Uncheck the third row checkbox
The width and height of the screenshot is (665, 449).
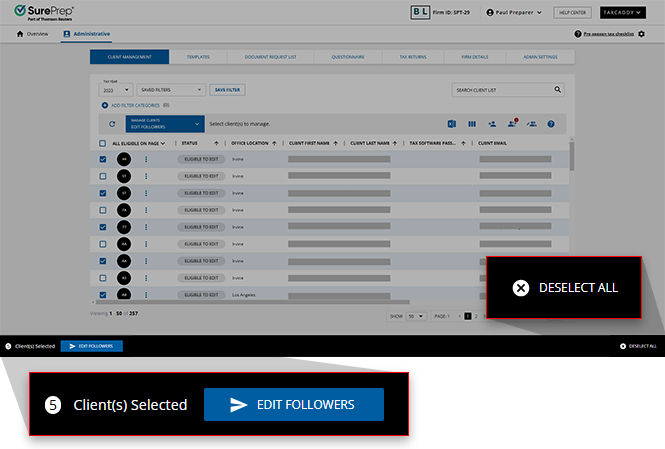pyautogui.click(x=103, y=193)
